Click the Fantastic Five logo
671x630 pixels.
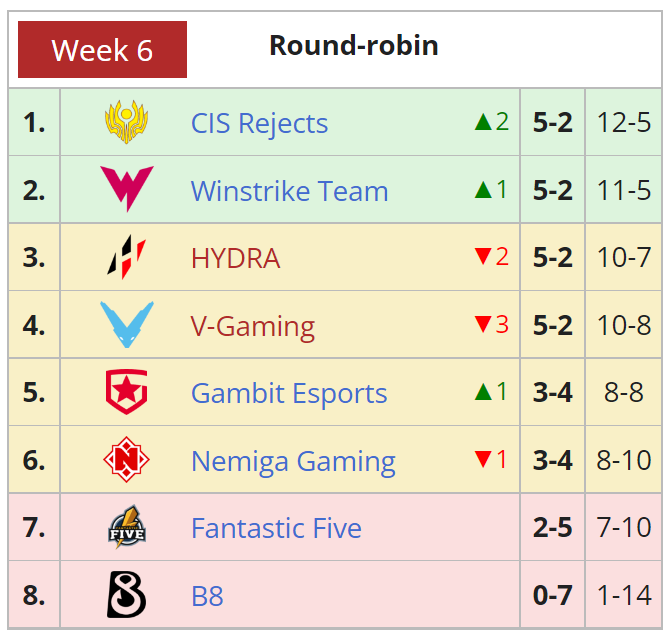click(x=127, y=527)
